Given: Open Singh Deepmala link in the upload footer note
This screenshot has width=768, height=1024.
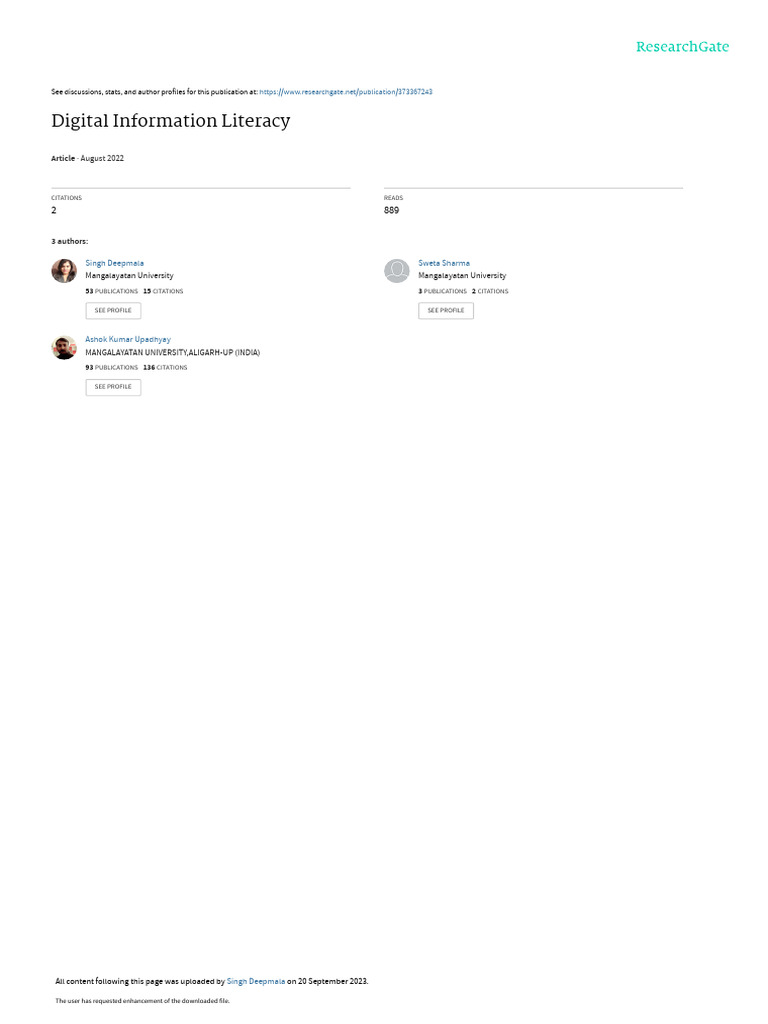Looking at the screenshot, I should [255, 981].
